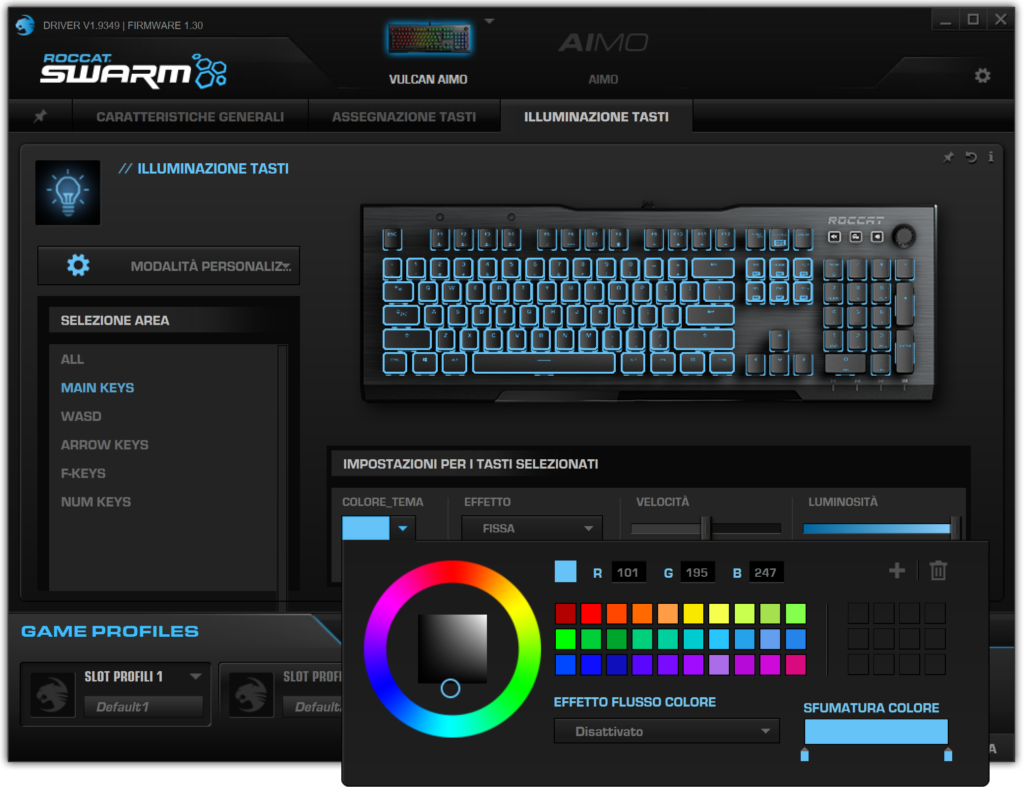The width and height of the screenshot is (1024, 799).
Task: Adjust the Velocità slider handle
Action: (x=705, y=528)
